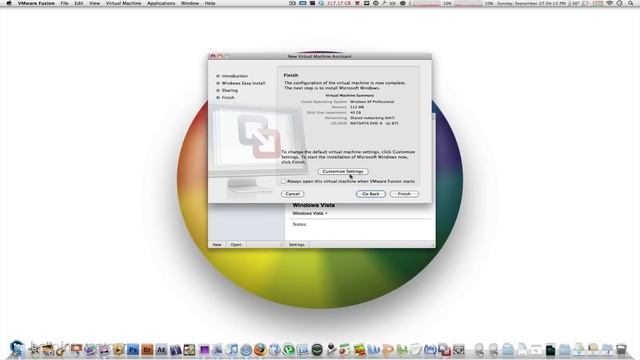640x360 pixels.
Task: Click the Customize Settings button
Action: point(343,171)
